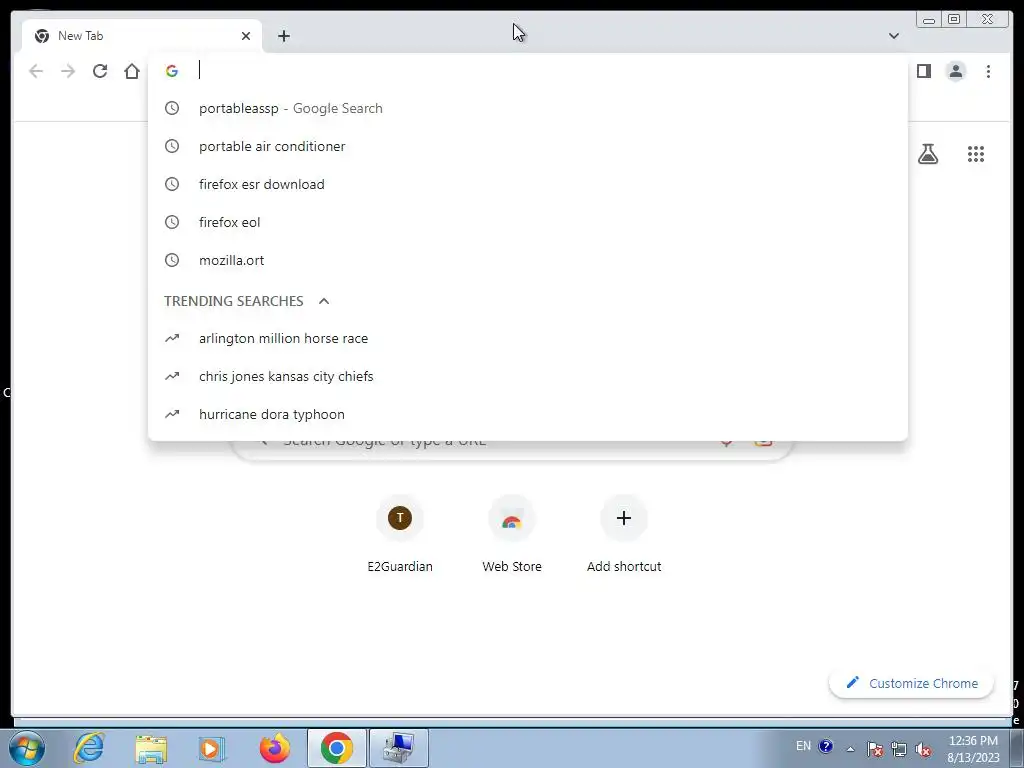Screen dimensions: 1024x768
Task: Open the profile avatar icon
Action: (955, 71)
